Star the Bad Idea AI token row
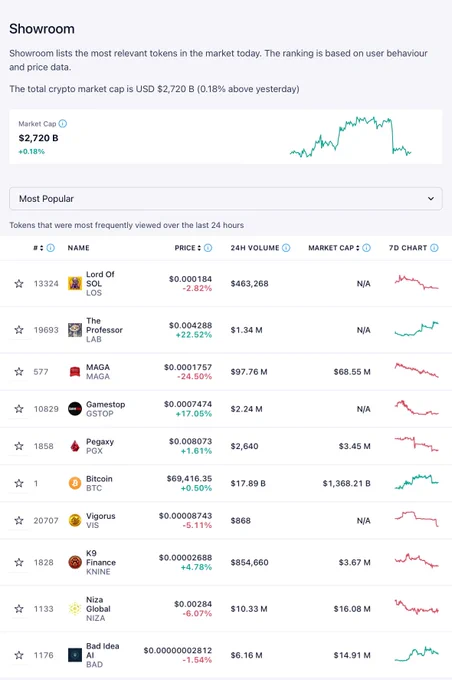Screen dimensions: 452x680 click(19, 655)
